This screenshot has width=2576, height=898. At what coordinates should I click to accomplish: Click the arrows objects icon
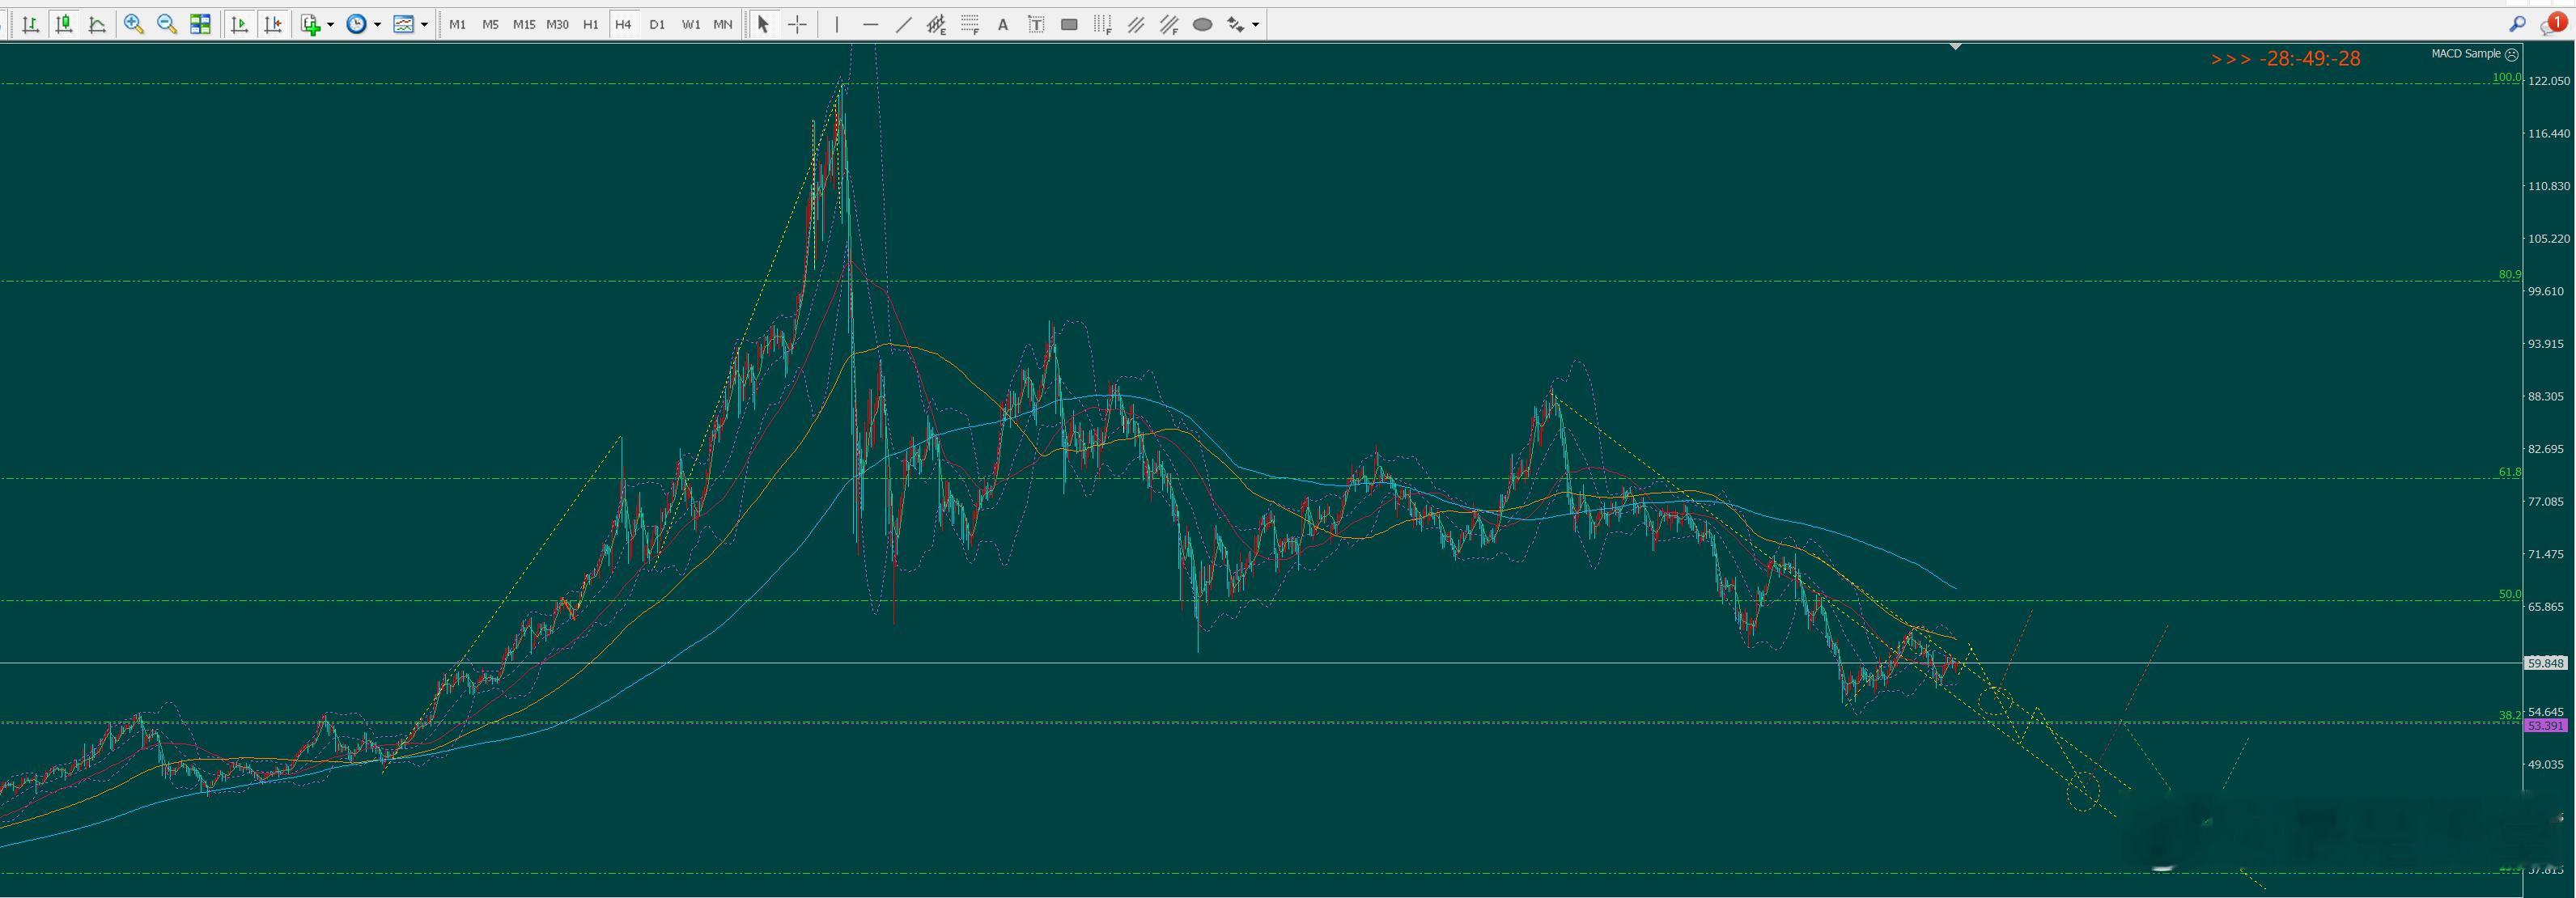click(x=1236, y=24)
